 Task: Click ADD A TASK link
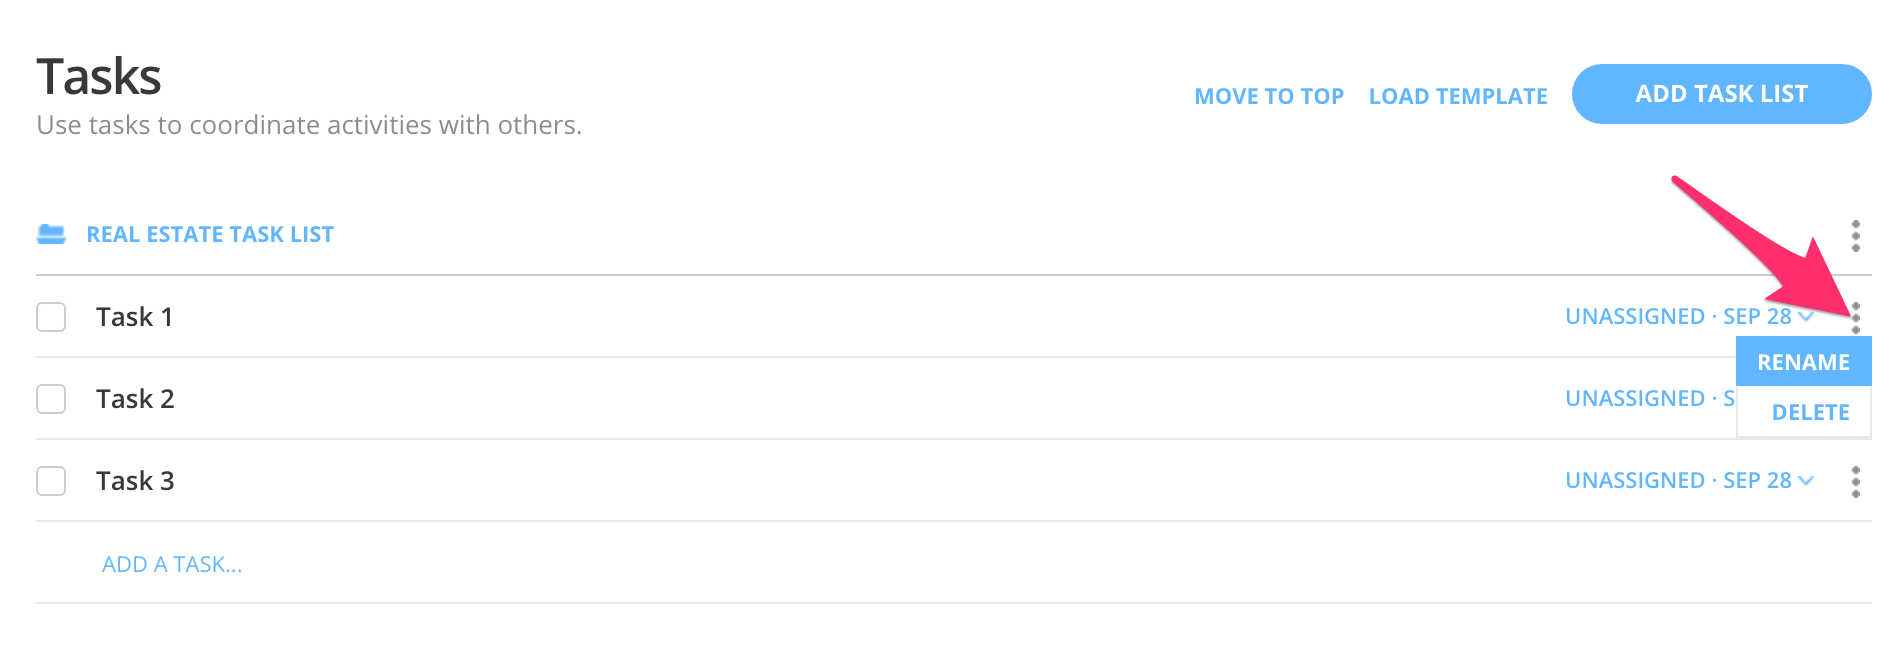[x=171, y=564]
